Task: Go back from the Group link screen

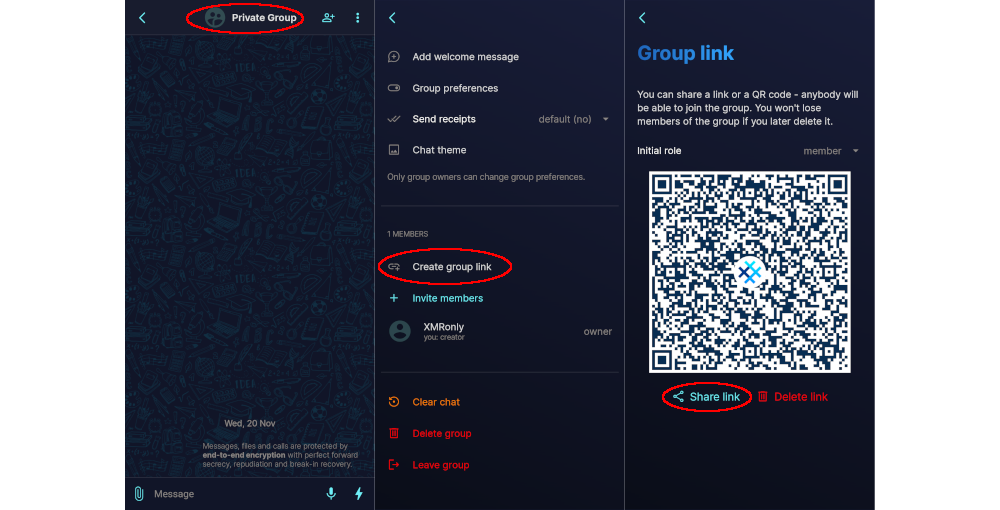Action: point(642,18)
